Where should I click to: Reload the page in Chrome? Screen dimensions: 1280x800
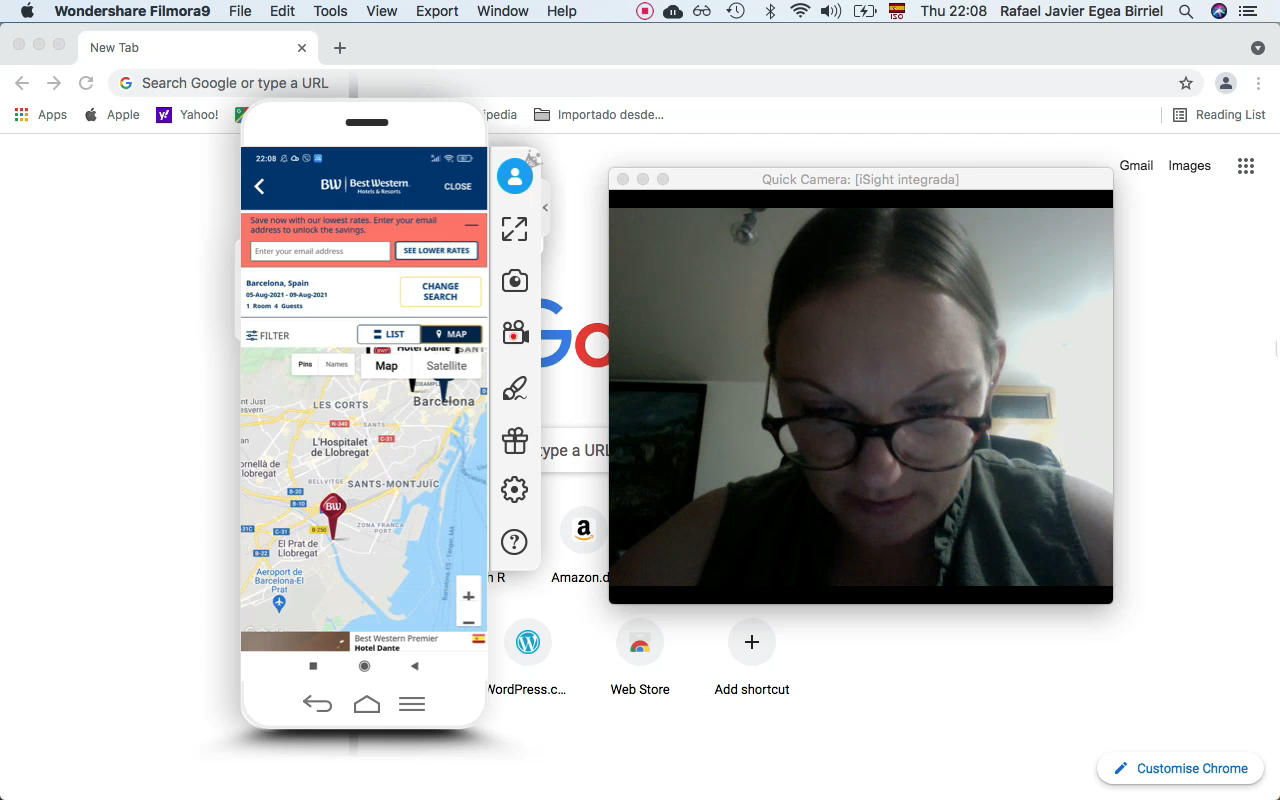(86, 83)
